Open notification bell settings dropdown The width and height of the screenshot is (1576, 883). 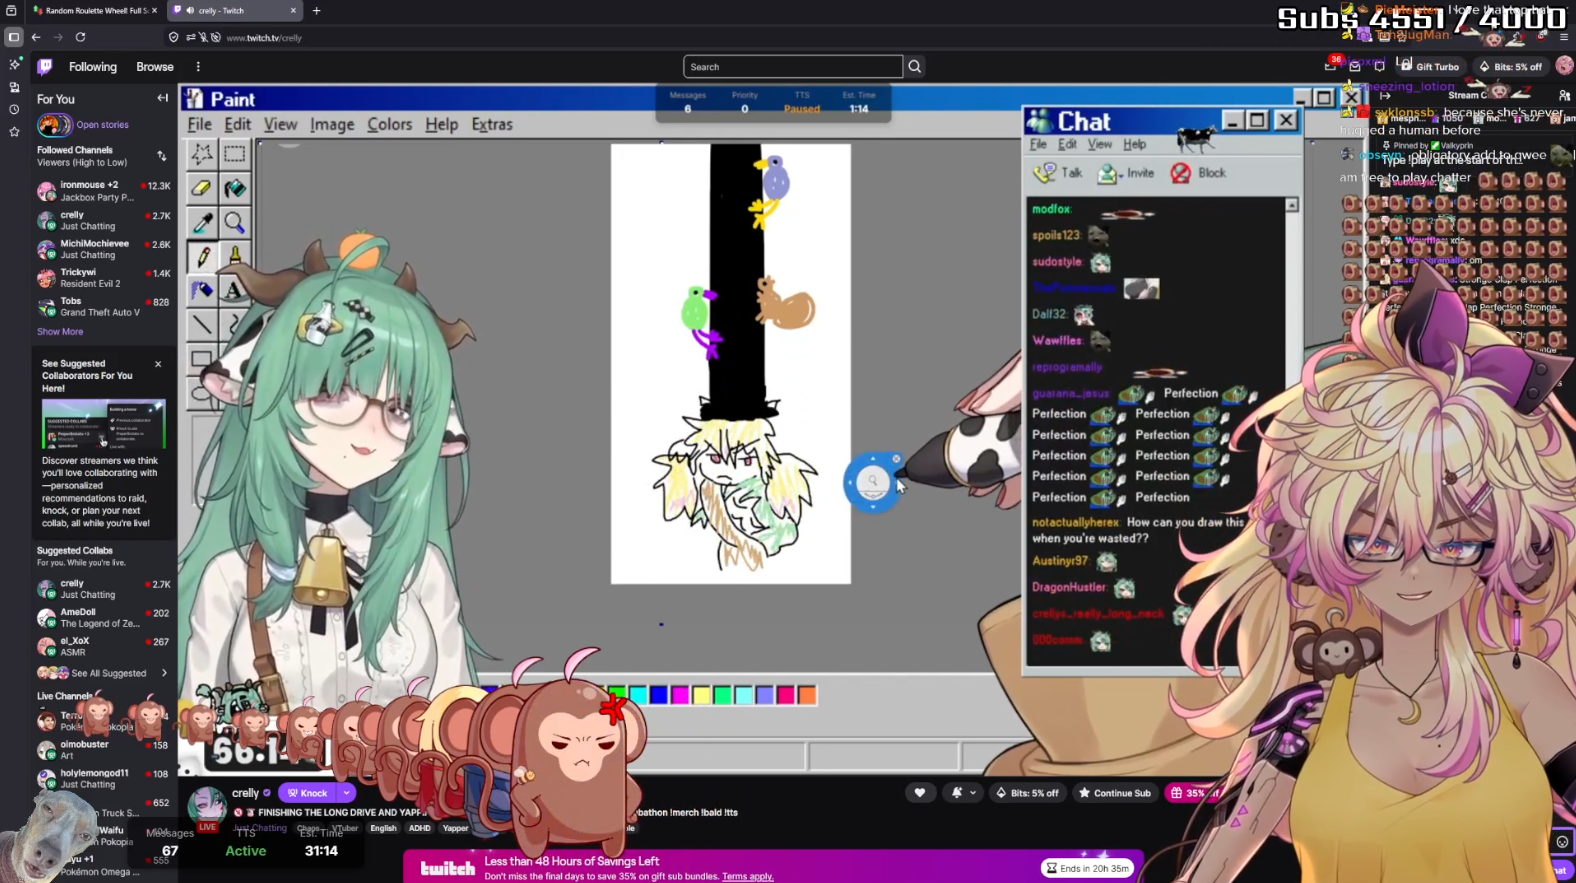coord(963,793)
